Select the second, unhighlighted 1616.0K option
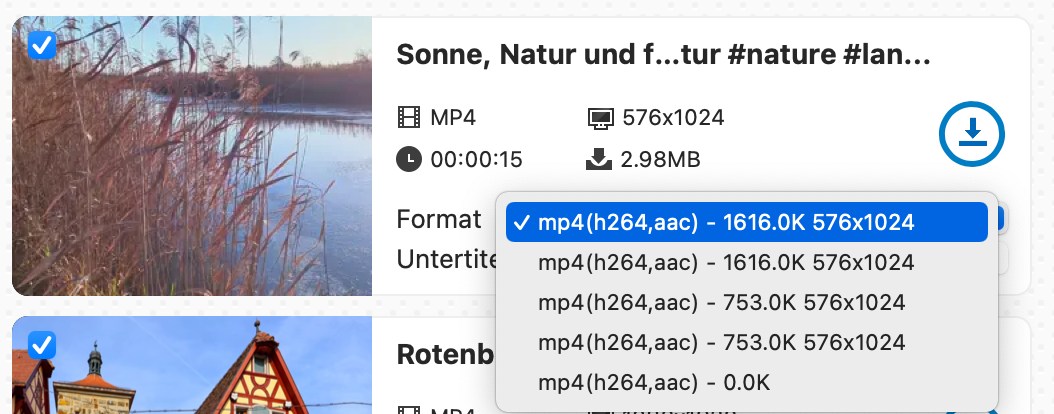 point(725,262)
